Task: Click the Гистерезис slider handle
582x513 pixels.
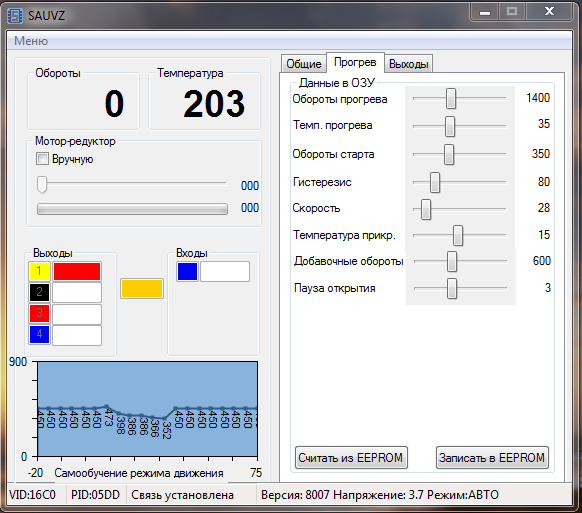Action: point(435,182)
